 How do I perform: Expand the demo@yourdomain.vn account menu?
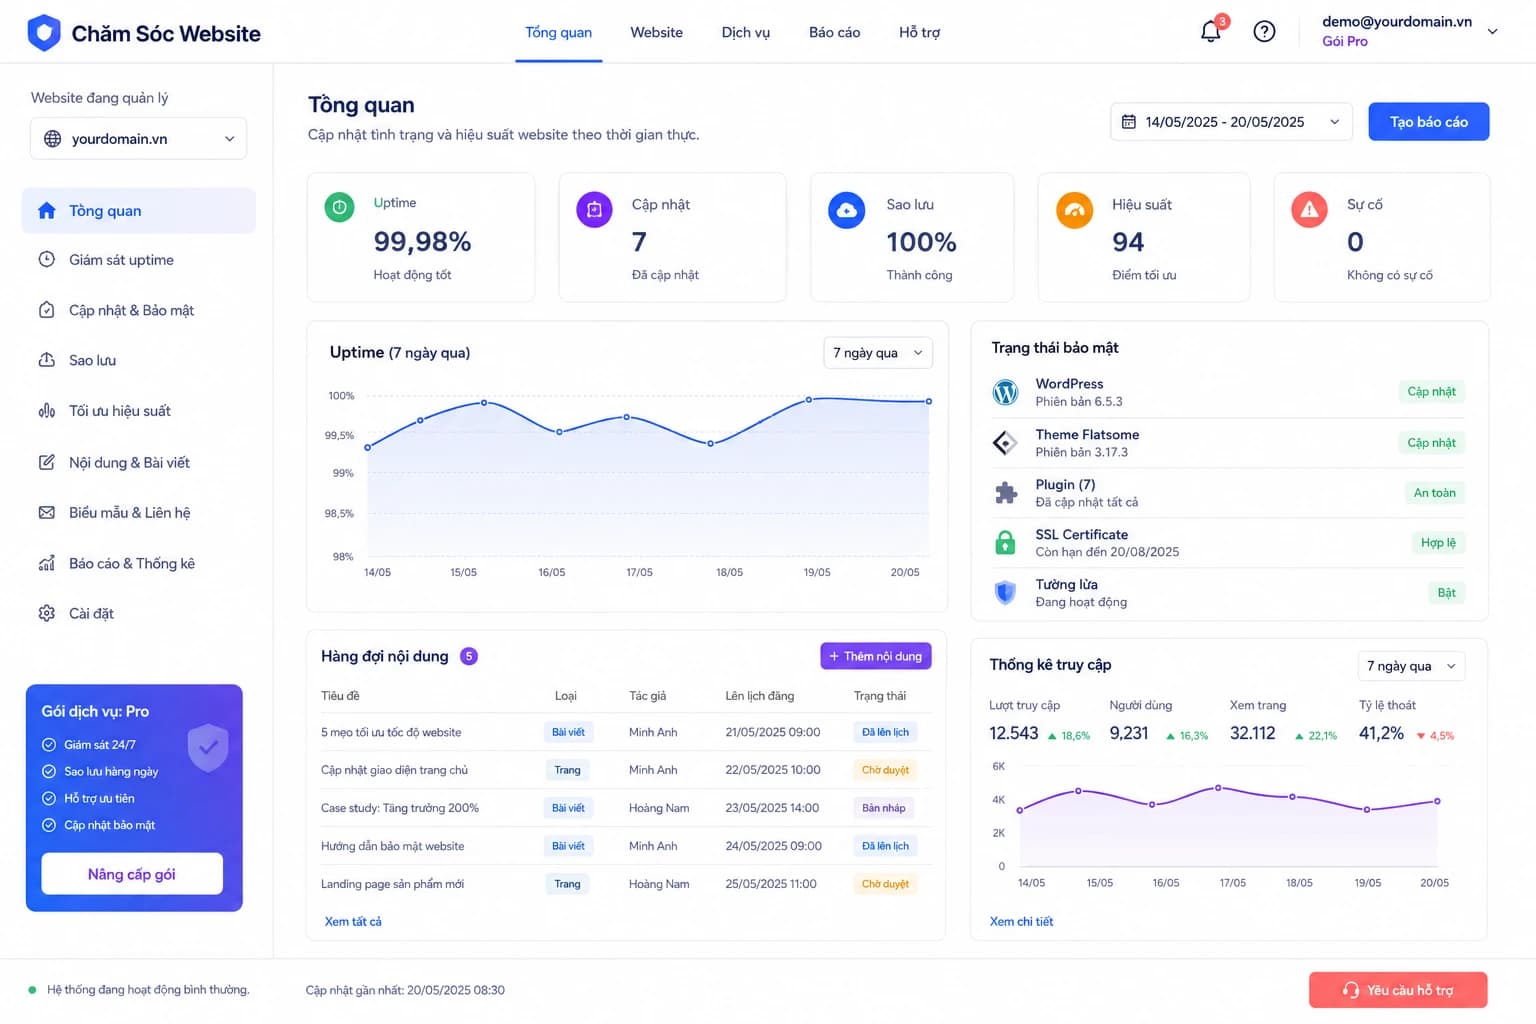pos(1409,31)
